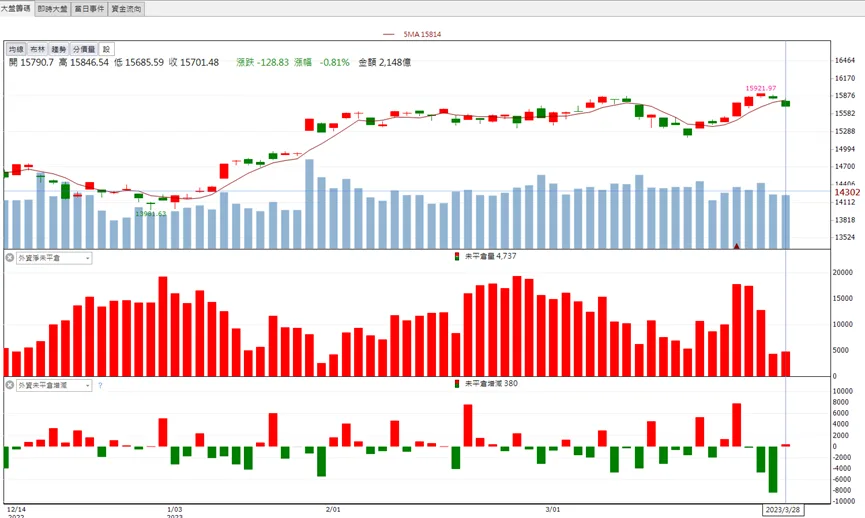Click the SMA 15814 legend line
The width and height of the screenshot is (865, 518).
[x=389, y=34]
